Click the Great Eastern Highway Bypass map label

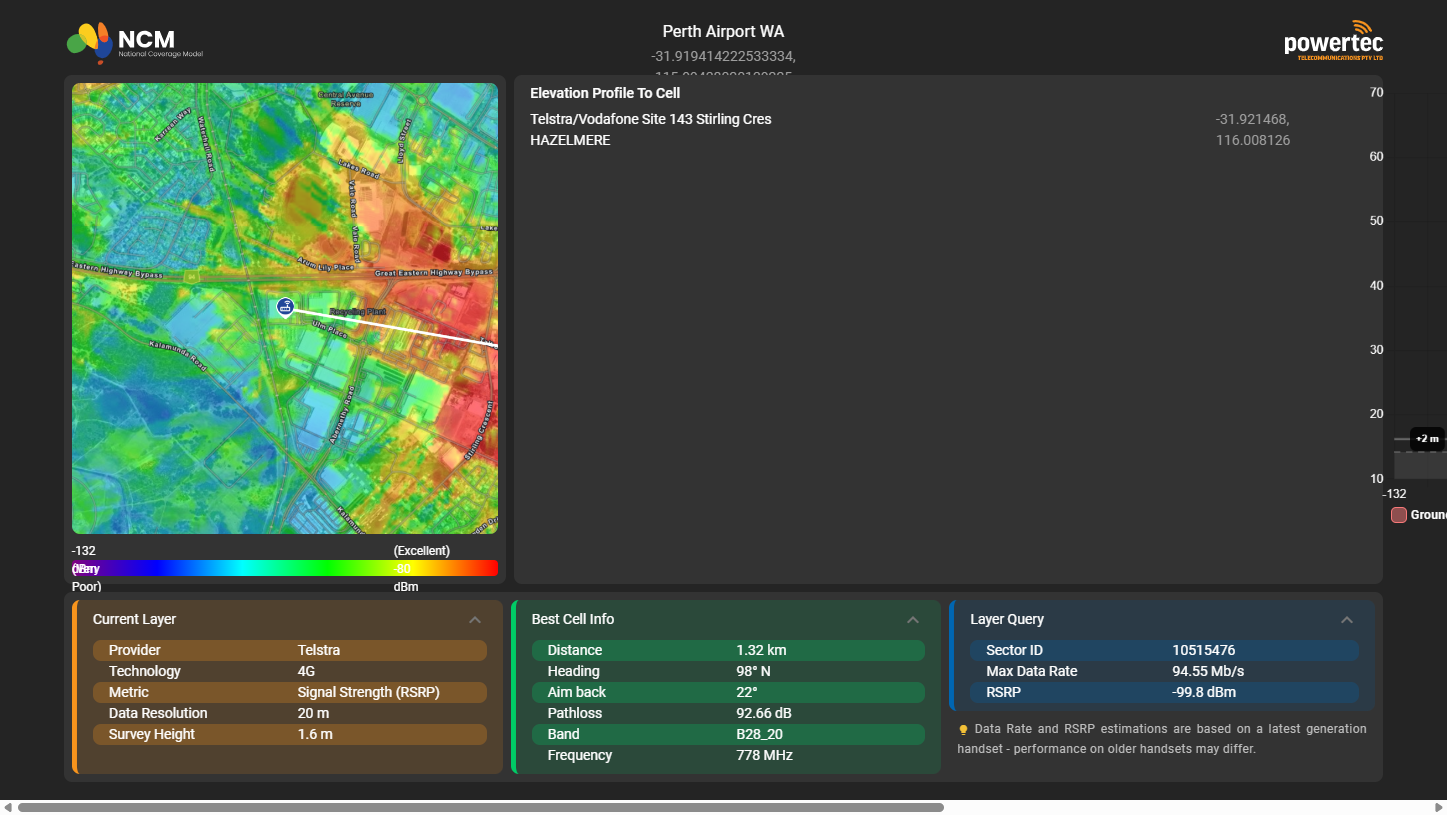click(x=435, y=272)
